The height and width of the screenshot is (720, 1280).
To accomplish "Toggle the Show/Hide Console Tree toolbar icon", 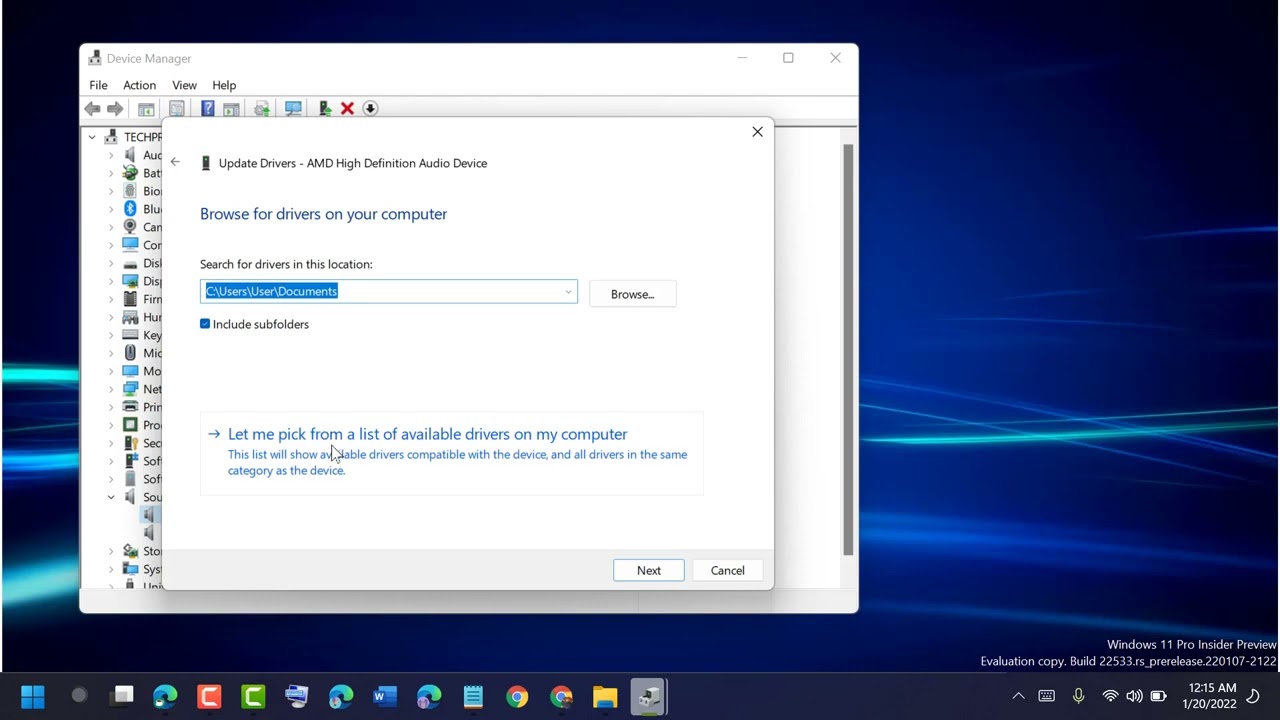I will tap(146, 108).
